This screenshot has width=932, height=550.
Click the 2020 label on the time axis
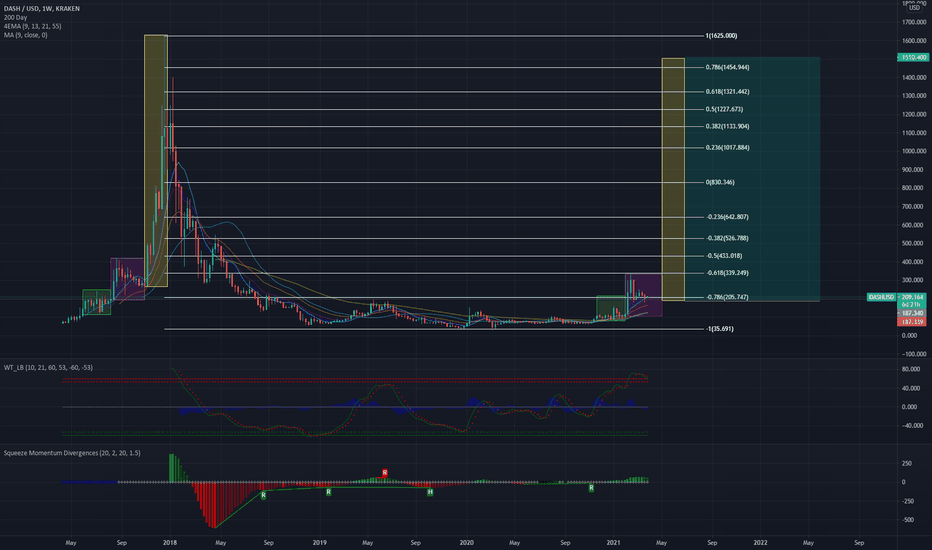pyautogui.click(x=467, y=542)
